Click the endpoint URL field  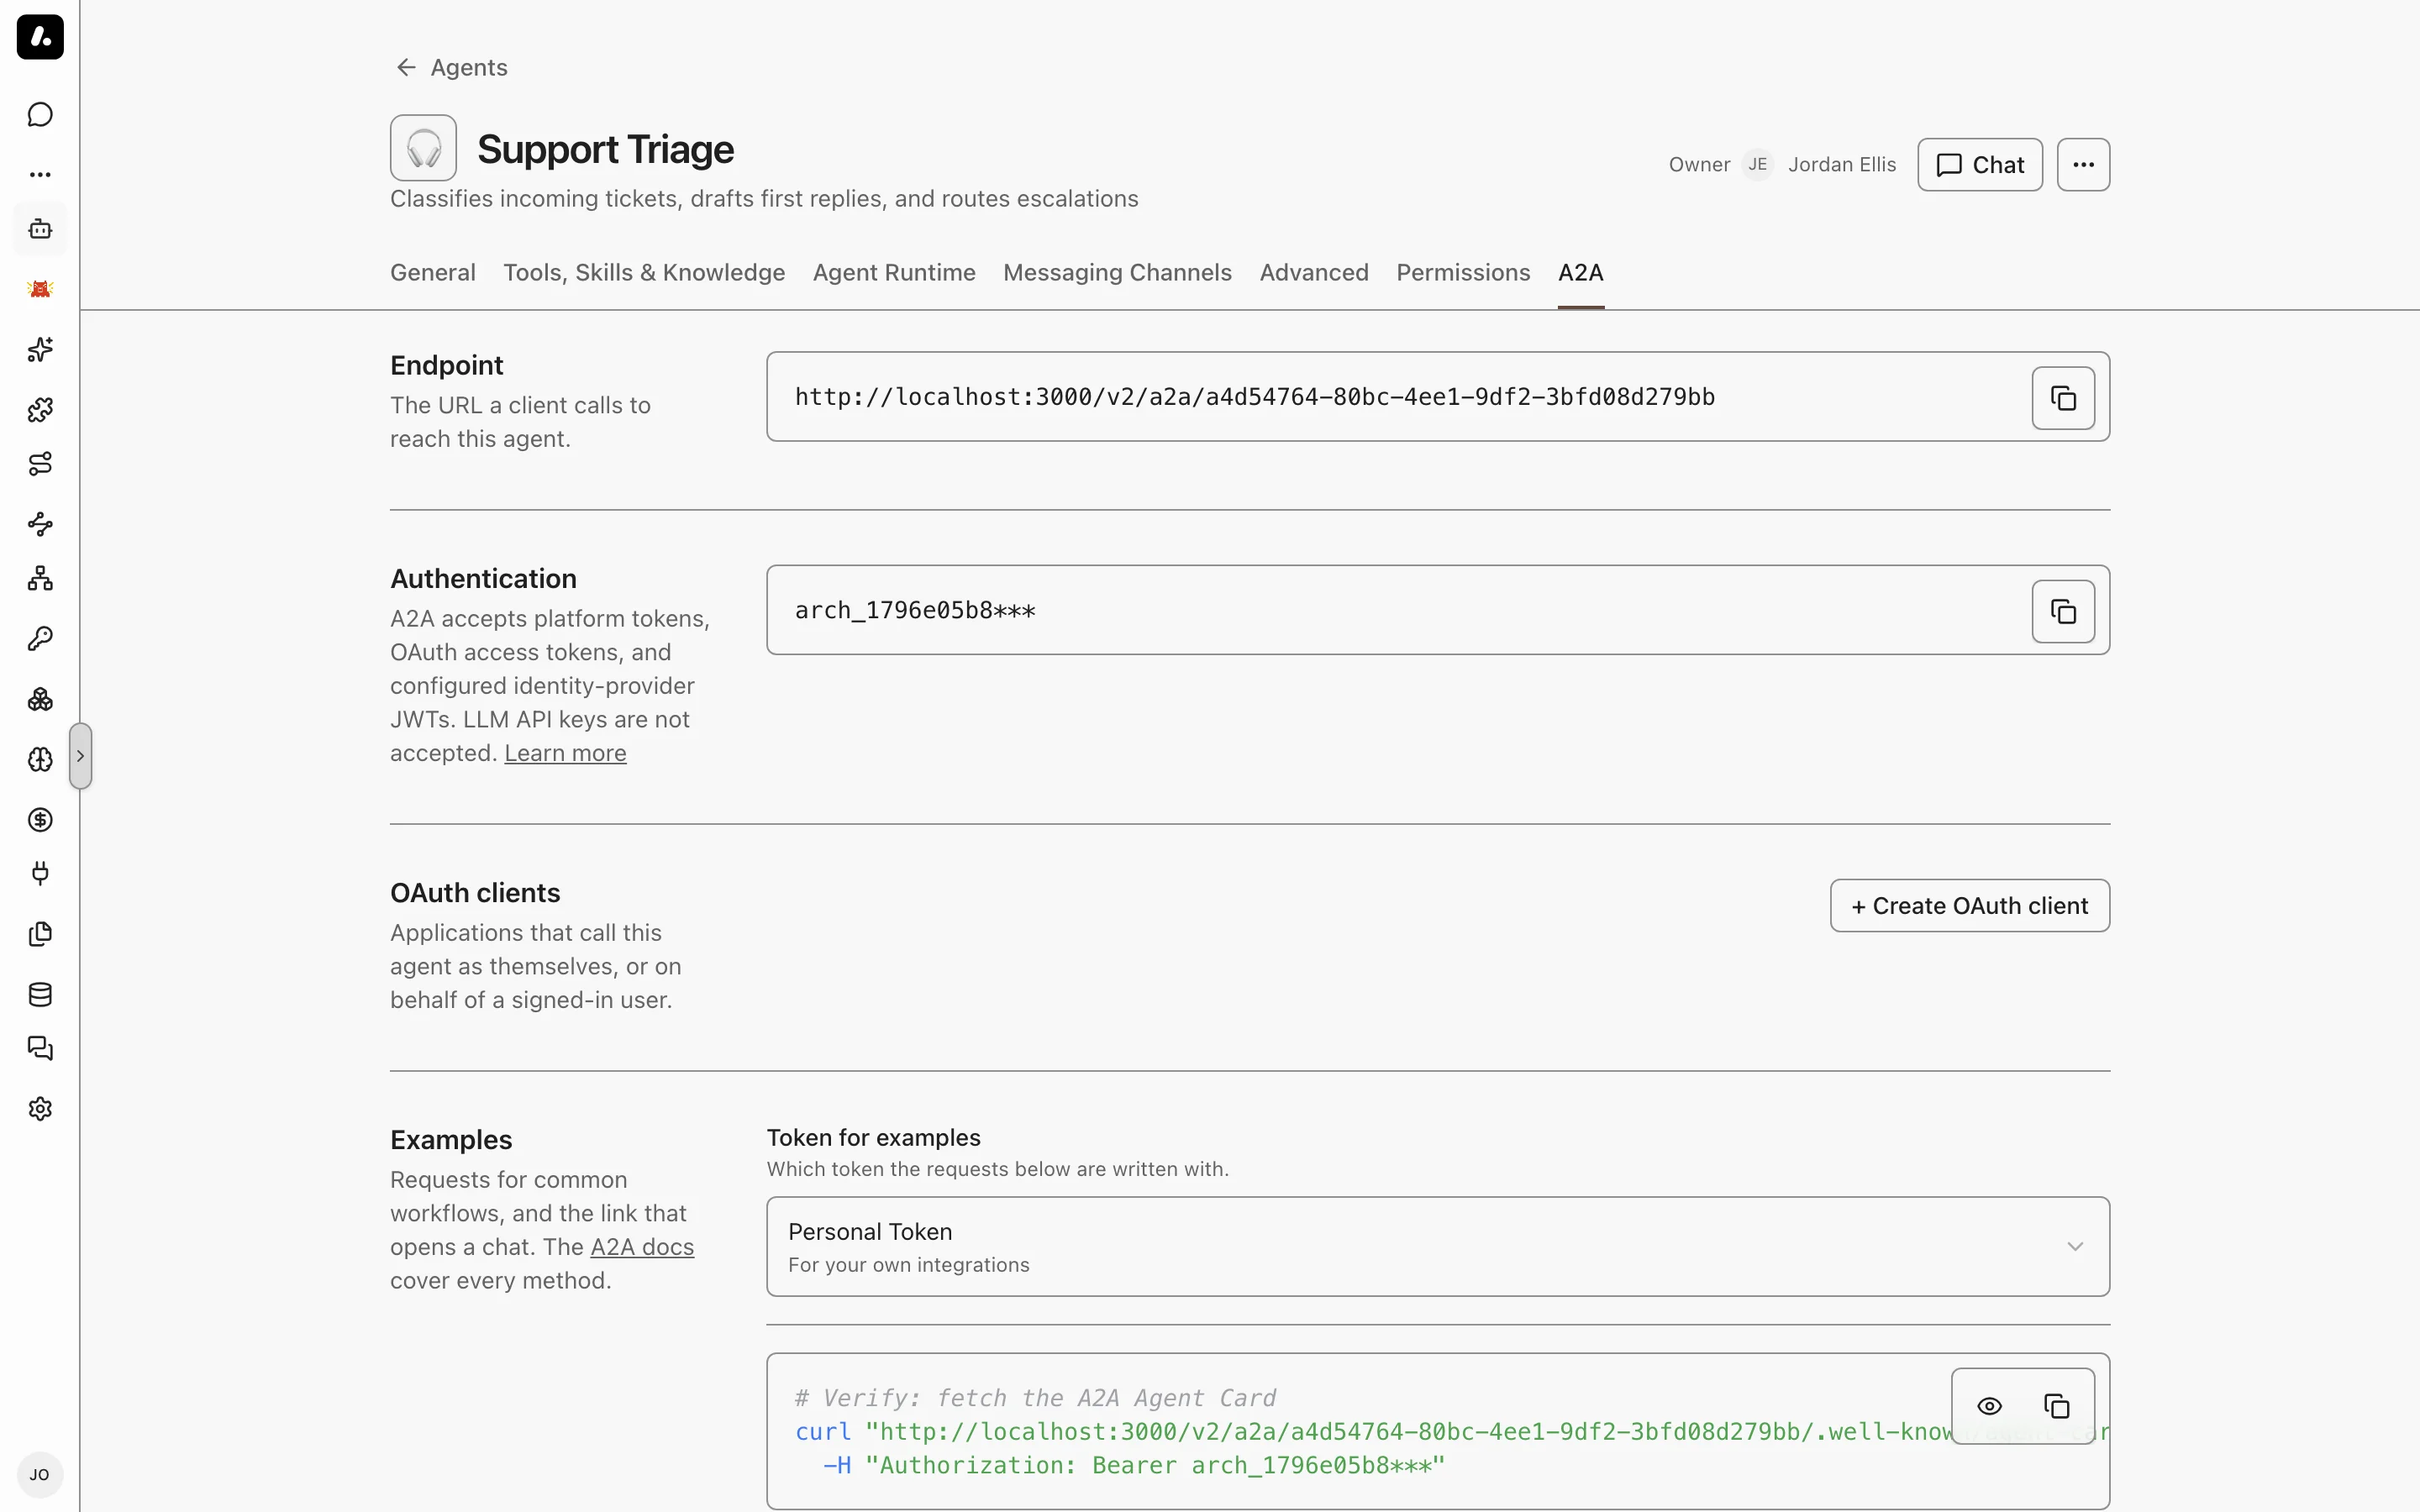point(1438,397)
